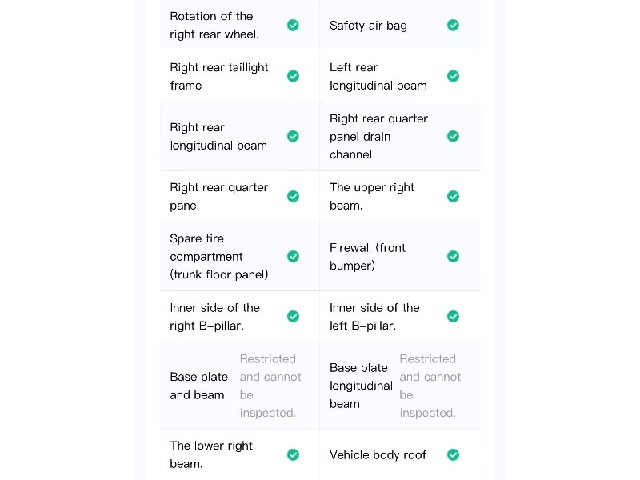The image size is (640, 480).
Task: Click check mark next to Right rear longitudinal beam
Action: pyautogui.click(x=293, y=136)
